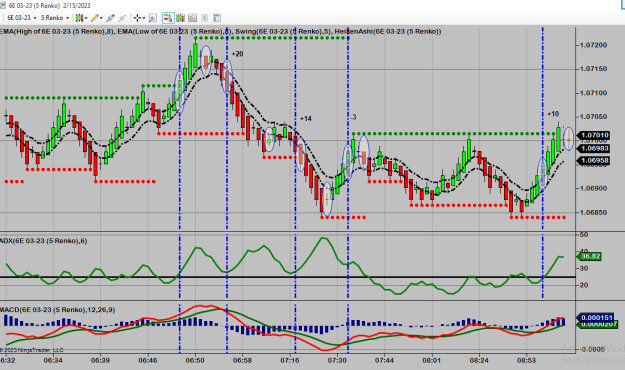The height and width of the screenshot is (370, 625).
Task: Click the 36.82 ADX value marker
Action: [590, 256]
